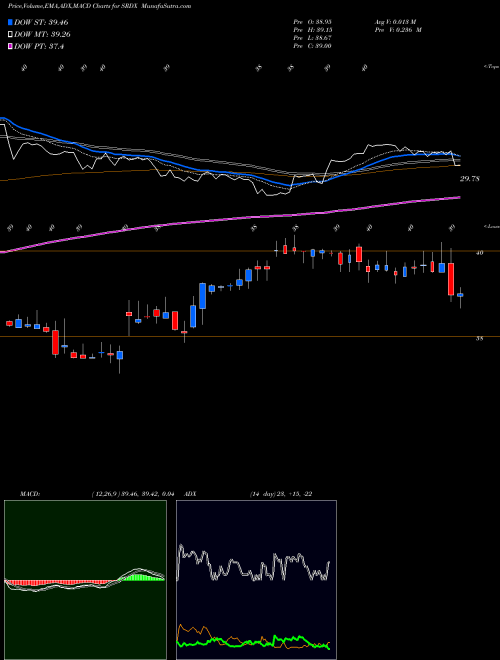This screenshot has width=500, height=660.
Task: Select the 'DOW MT: 39.26' legend text
Action: (x=42, y=35)
